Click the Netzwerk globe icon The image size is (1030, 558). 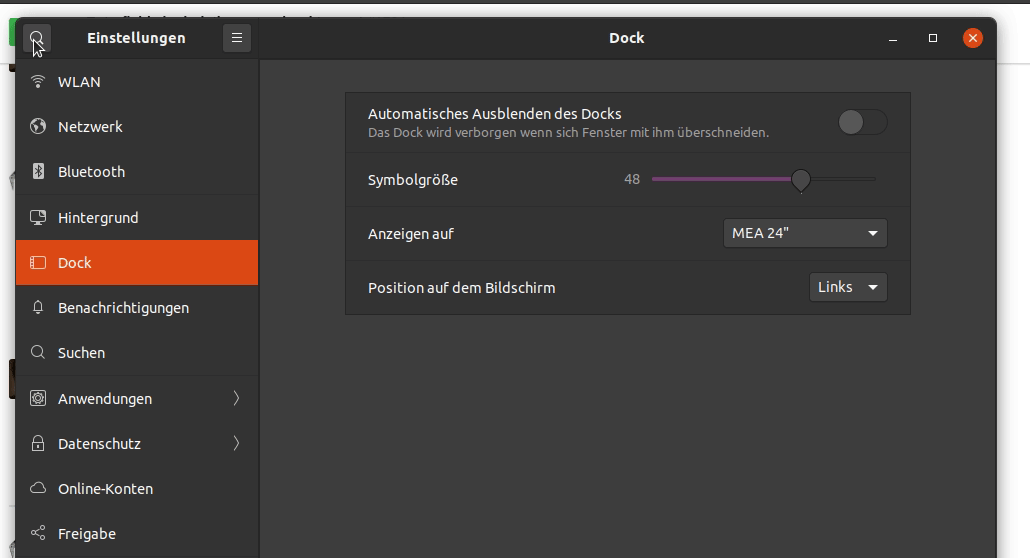[38, 126]
